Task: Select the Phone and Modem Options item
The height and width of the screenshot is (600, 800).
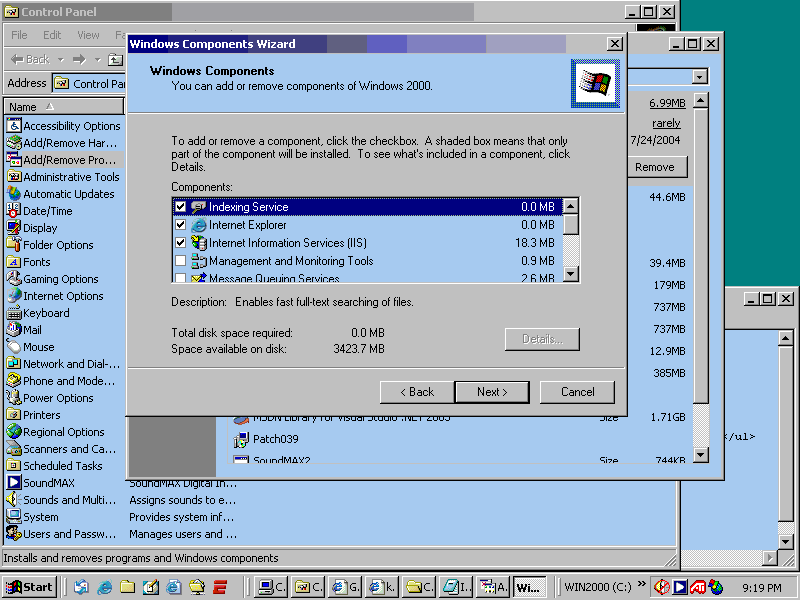Action: (61, 381)
